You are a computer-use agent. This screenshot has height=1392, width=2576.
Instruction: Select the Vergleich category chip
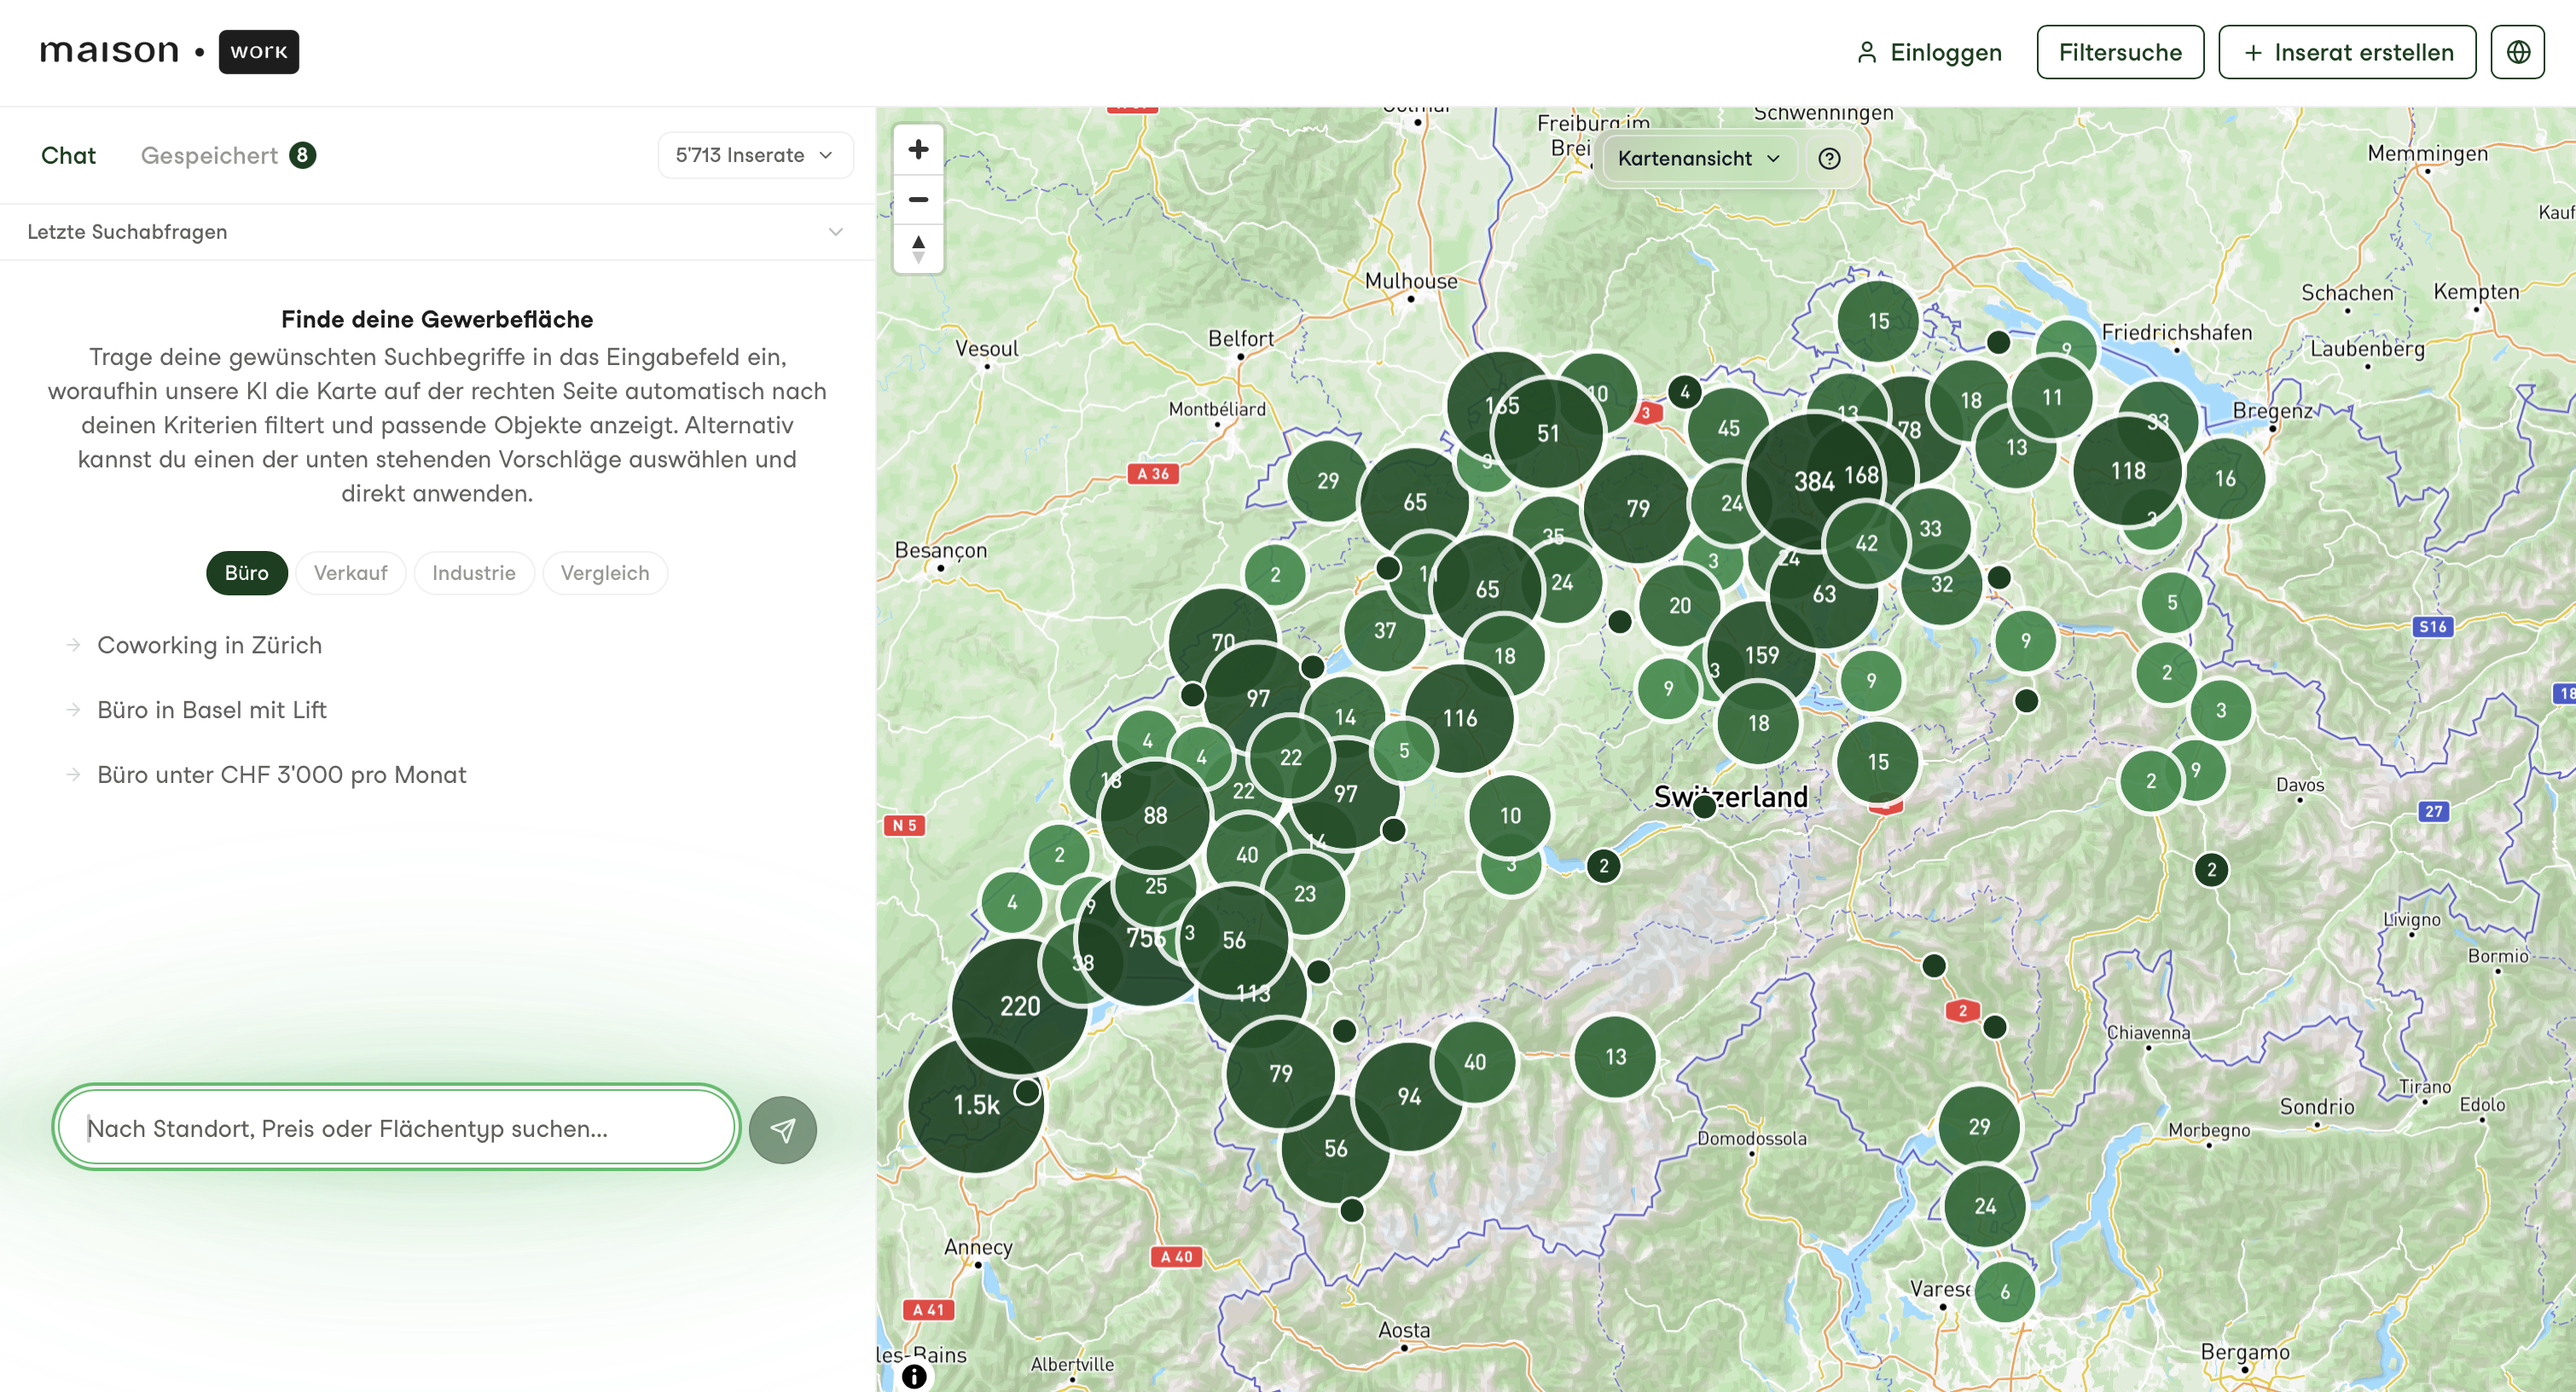[605, 573]
